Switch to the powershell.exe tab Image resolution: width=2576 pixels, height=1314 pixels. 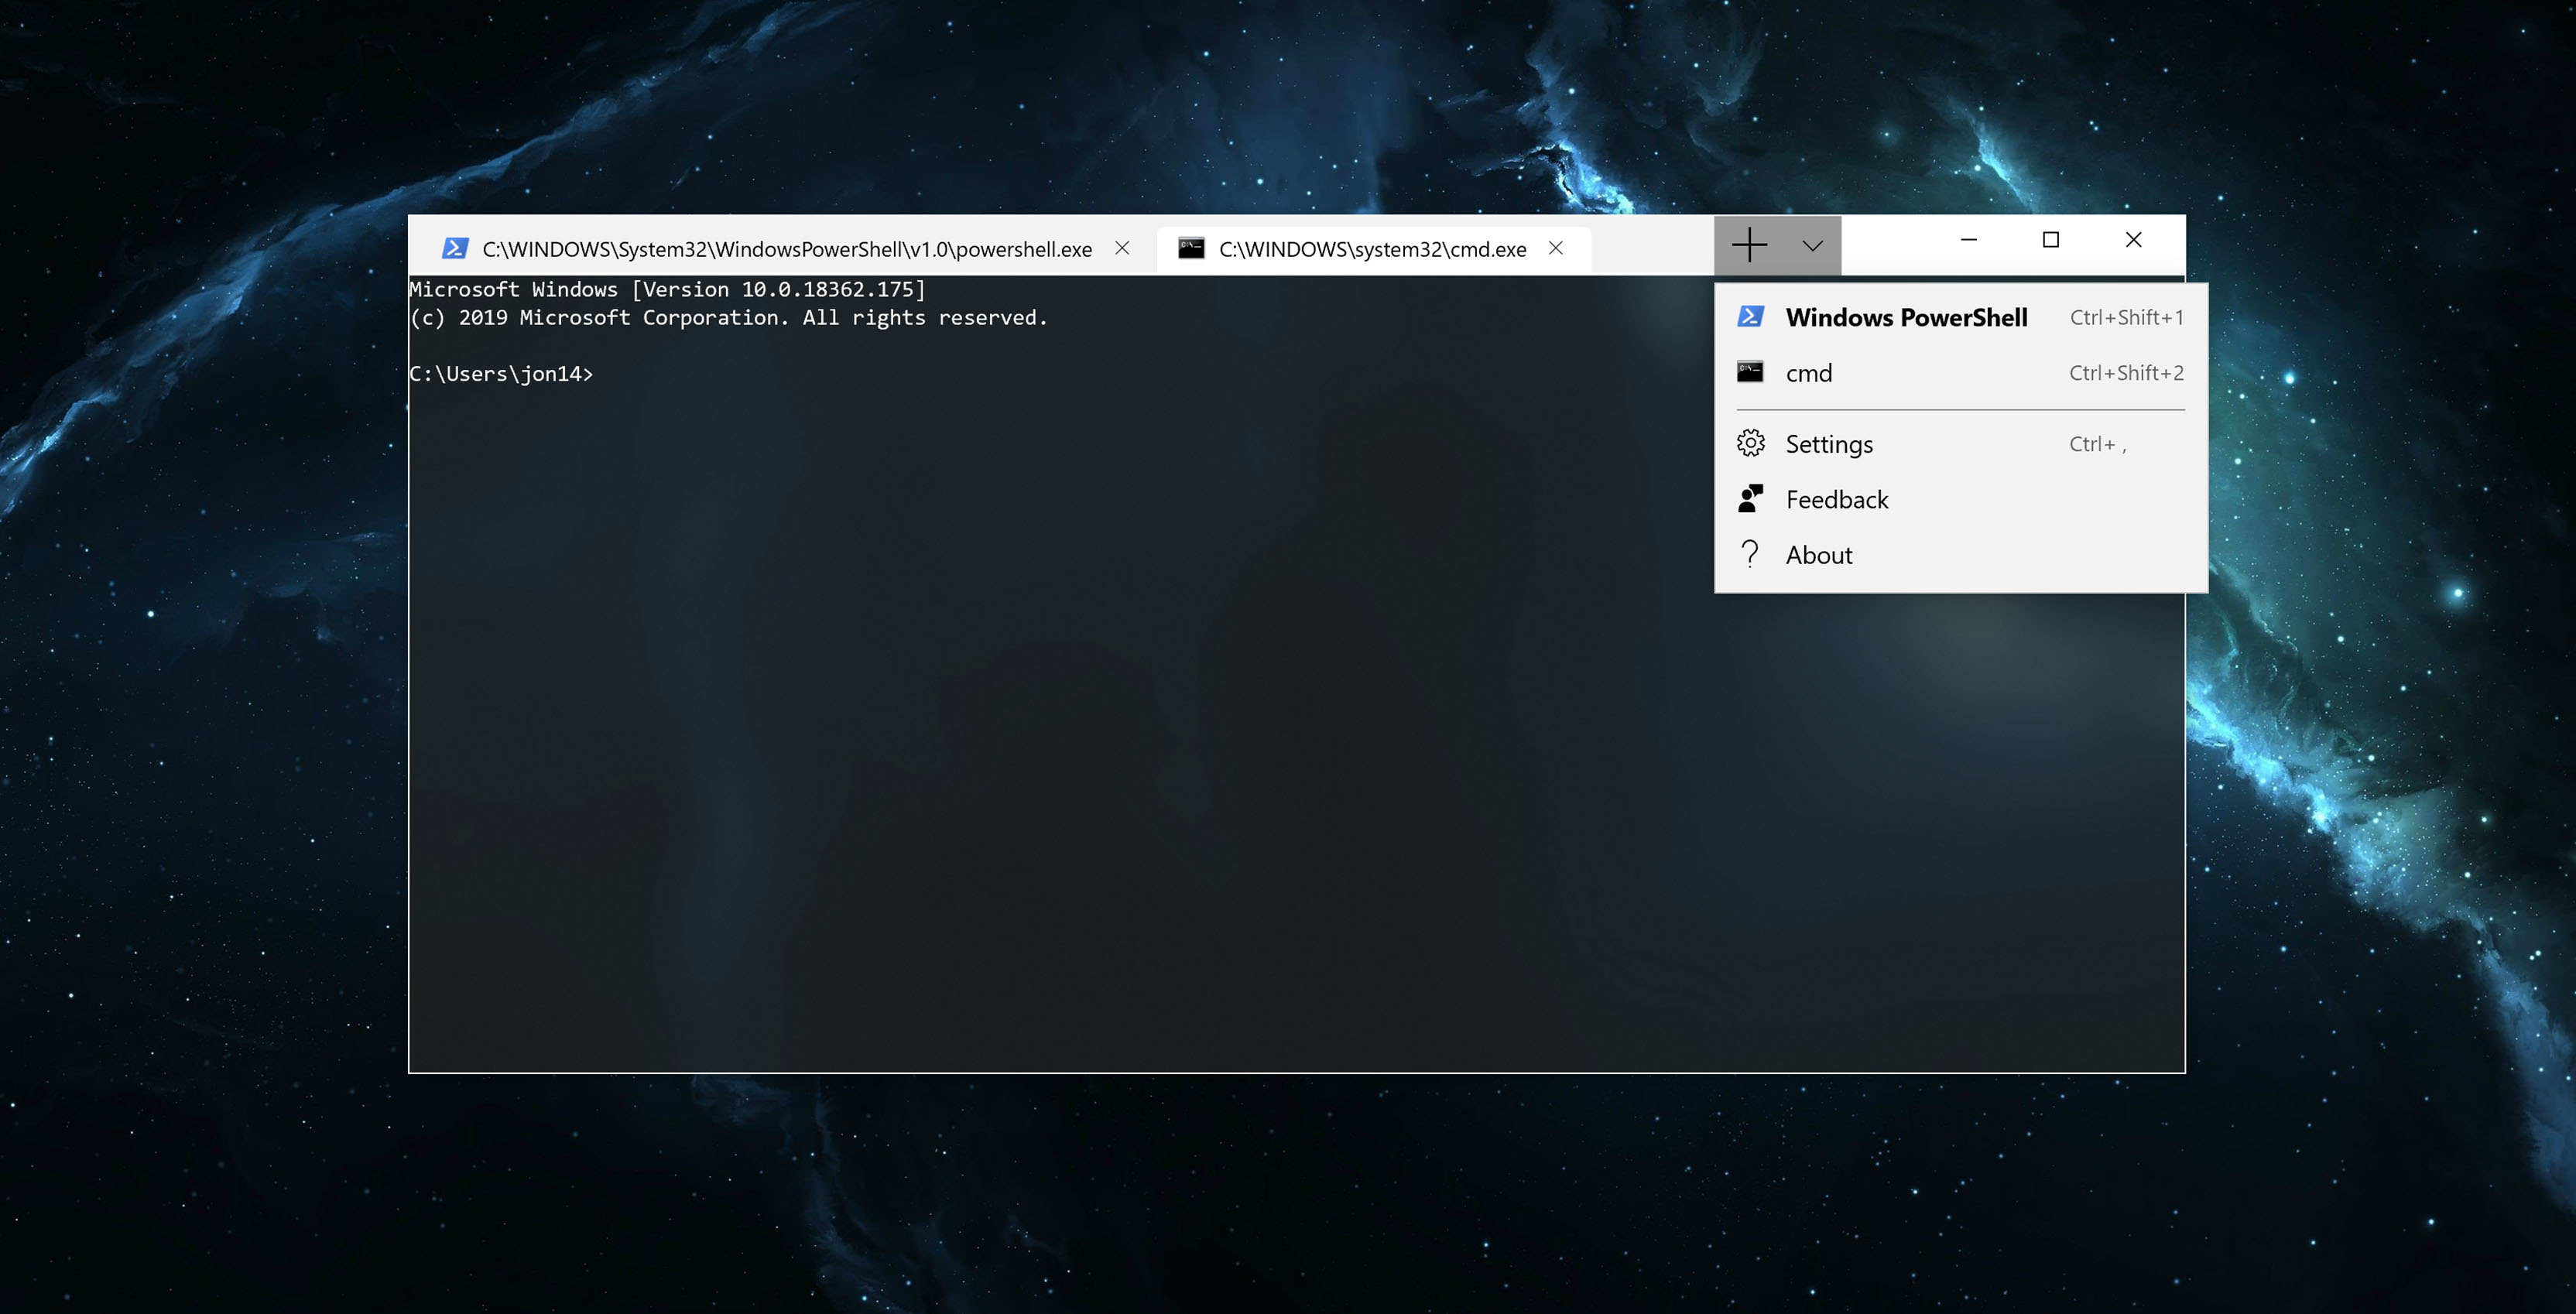pos(787,248)
